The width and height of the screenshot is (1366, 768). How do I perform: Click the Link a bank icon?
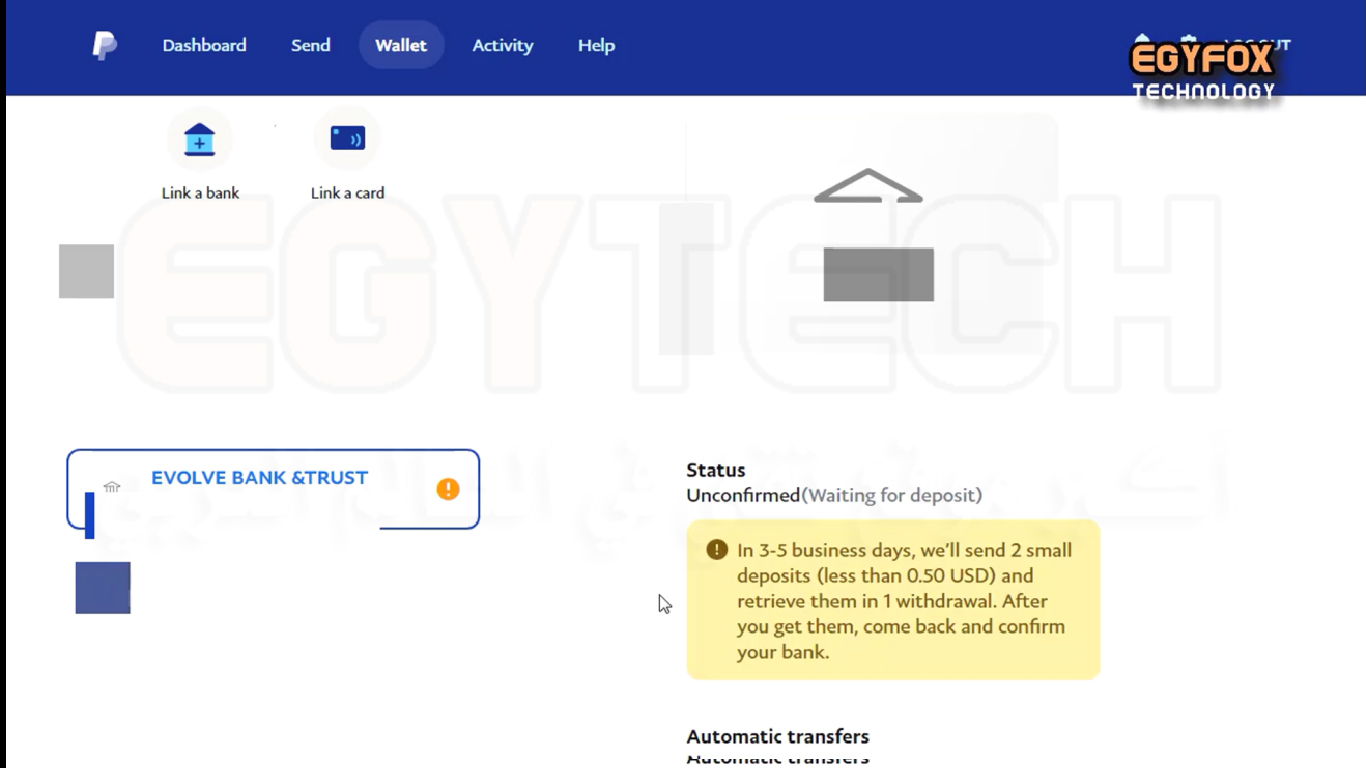[200, 139]
